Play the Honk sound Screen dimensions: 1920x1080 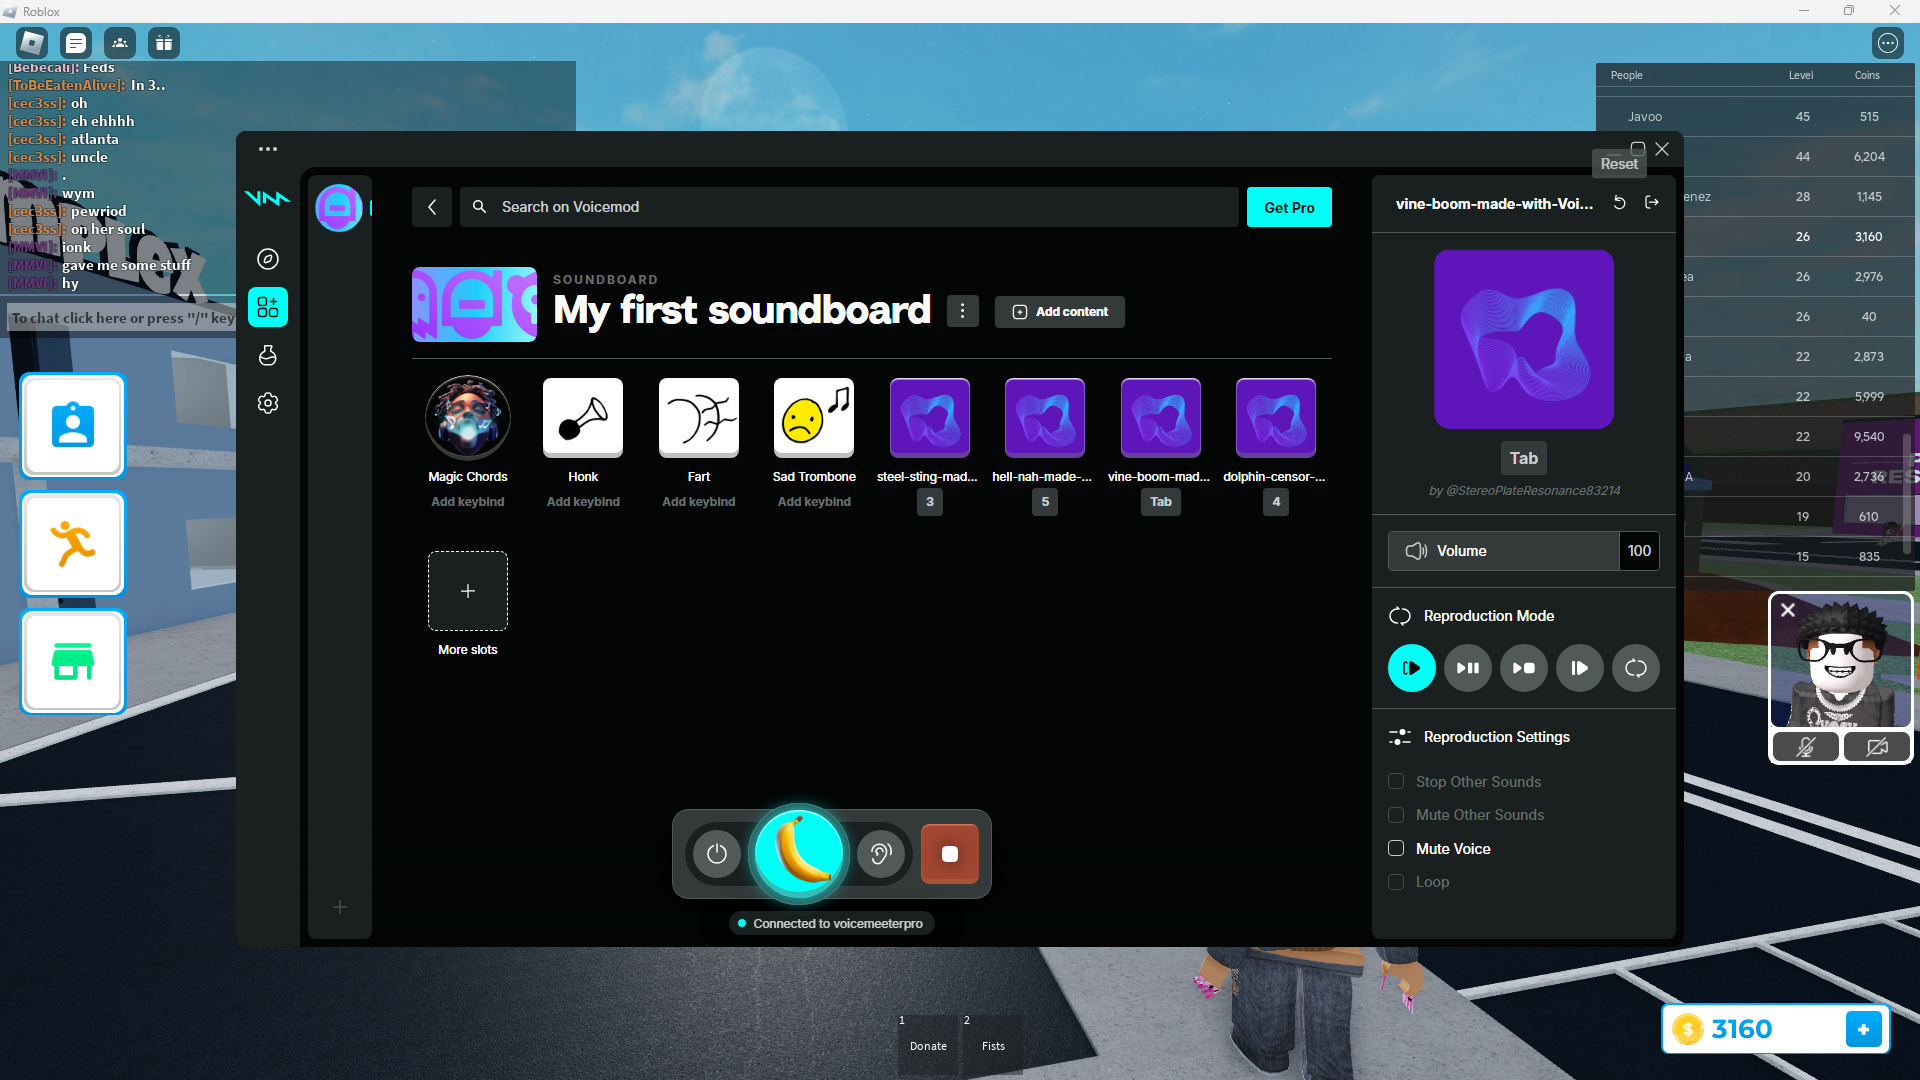[x=583, y=418]
